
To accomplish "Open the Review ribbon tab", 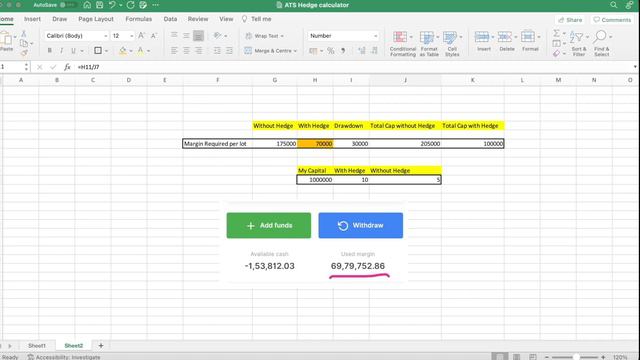I will [x=198, y=19].
